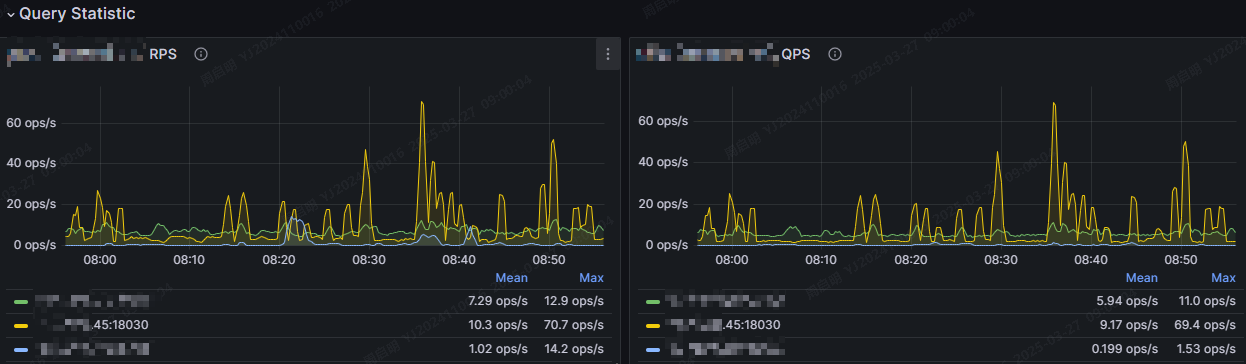1246x364 pixels.
Task: Click the 08:30 tick on QPS time axis
Action: click(x=1001, y=260)
